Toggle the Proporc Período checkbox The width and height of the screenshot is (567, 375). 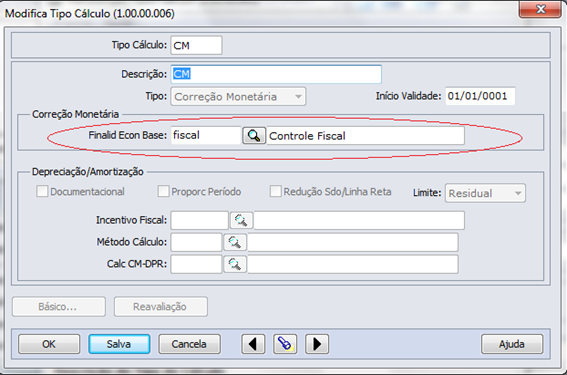[x=163, y=191]
